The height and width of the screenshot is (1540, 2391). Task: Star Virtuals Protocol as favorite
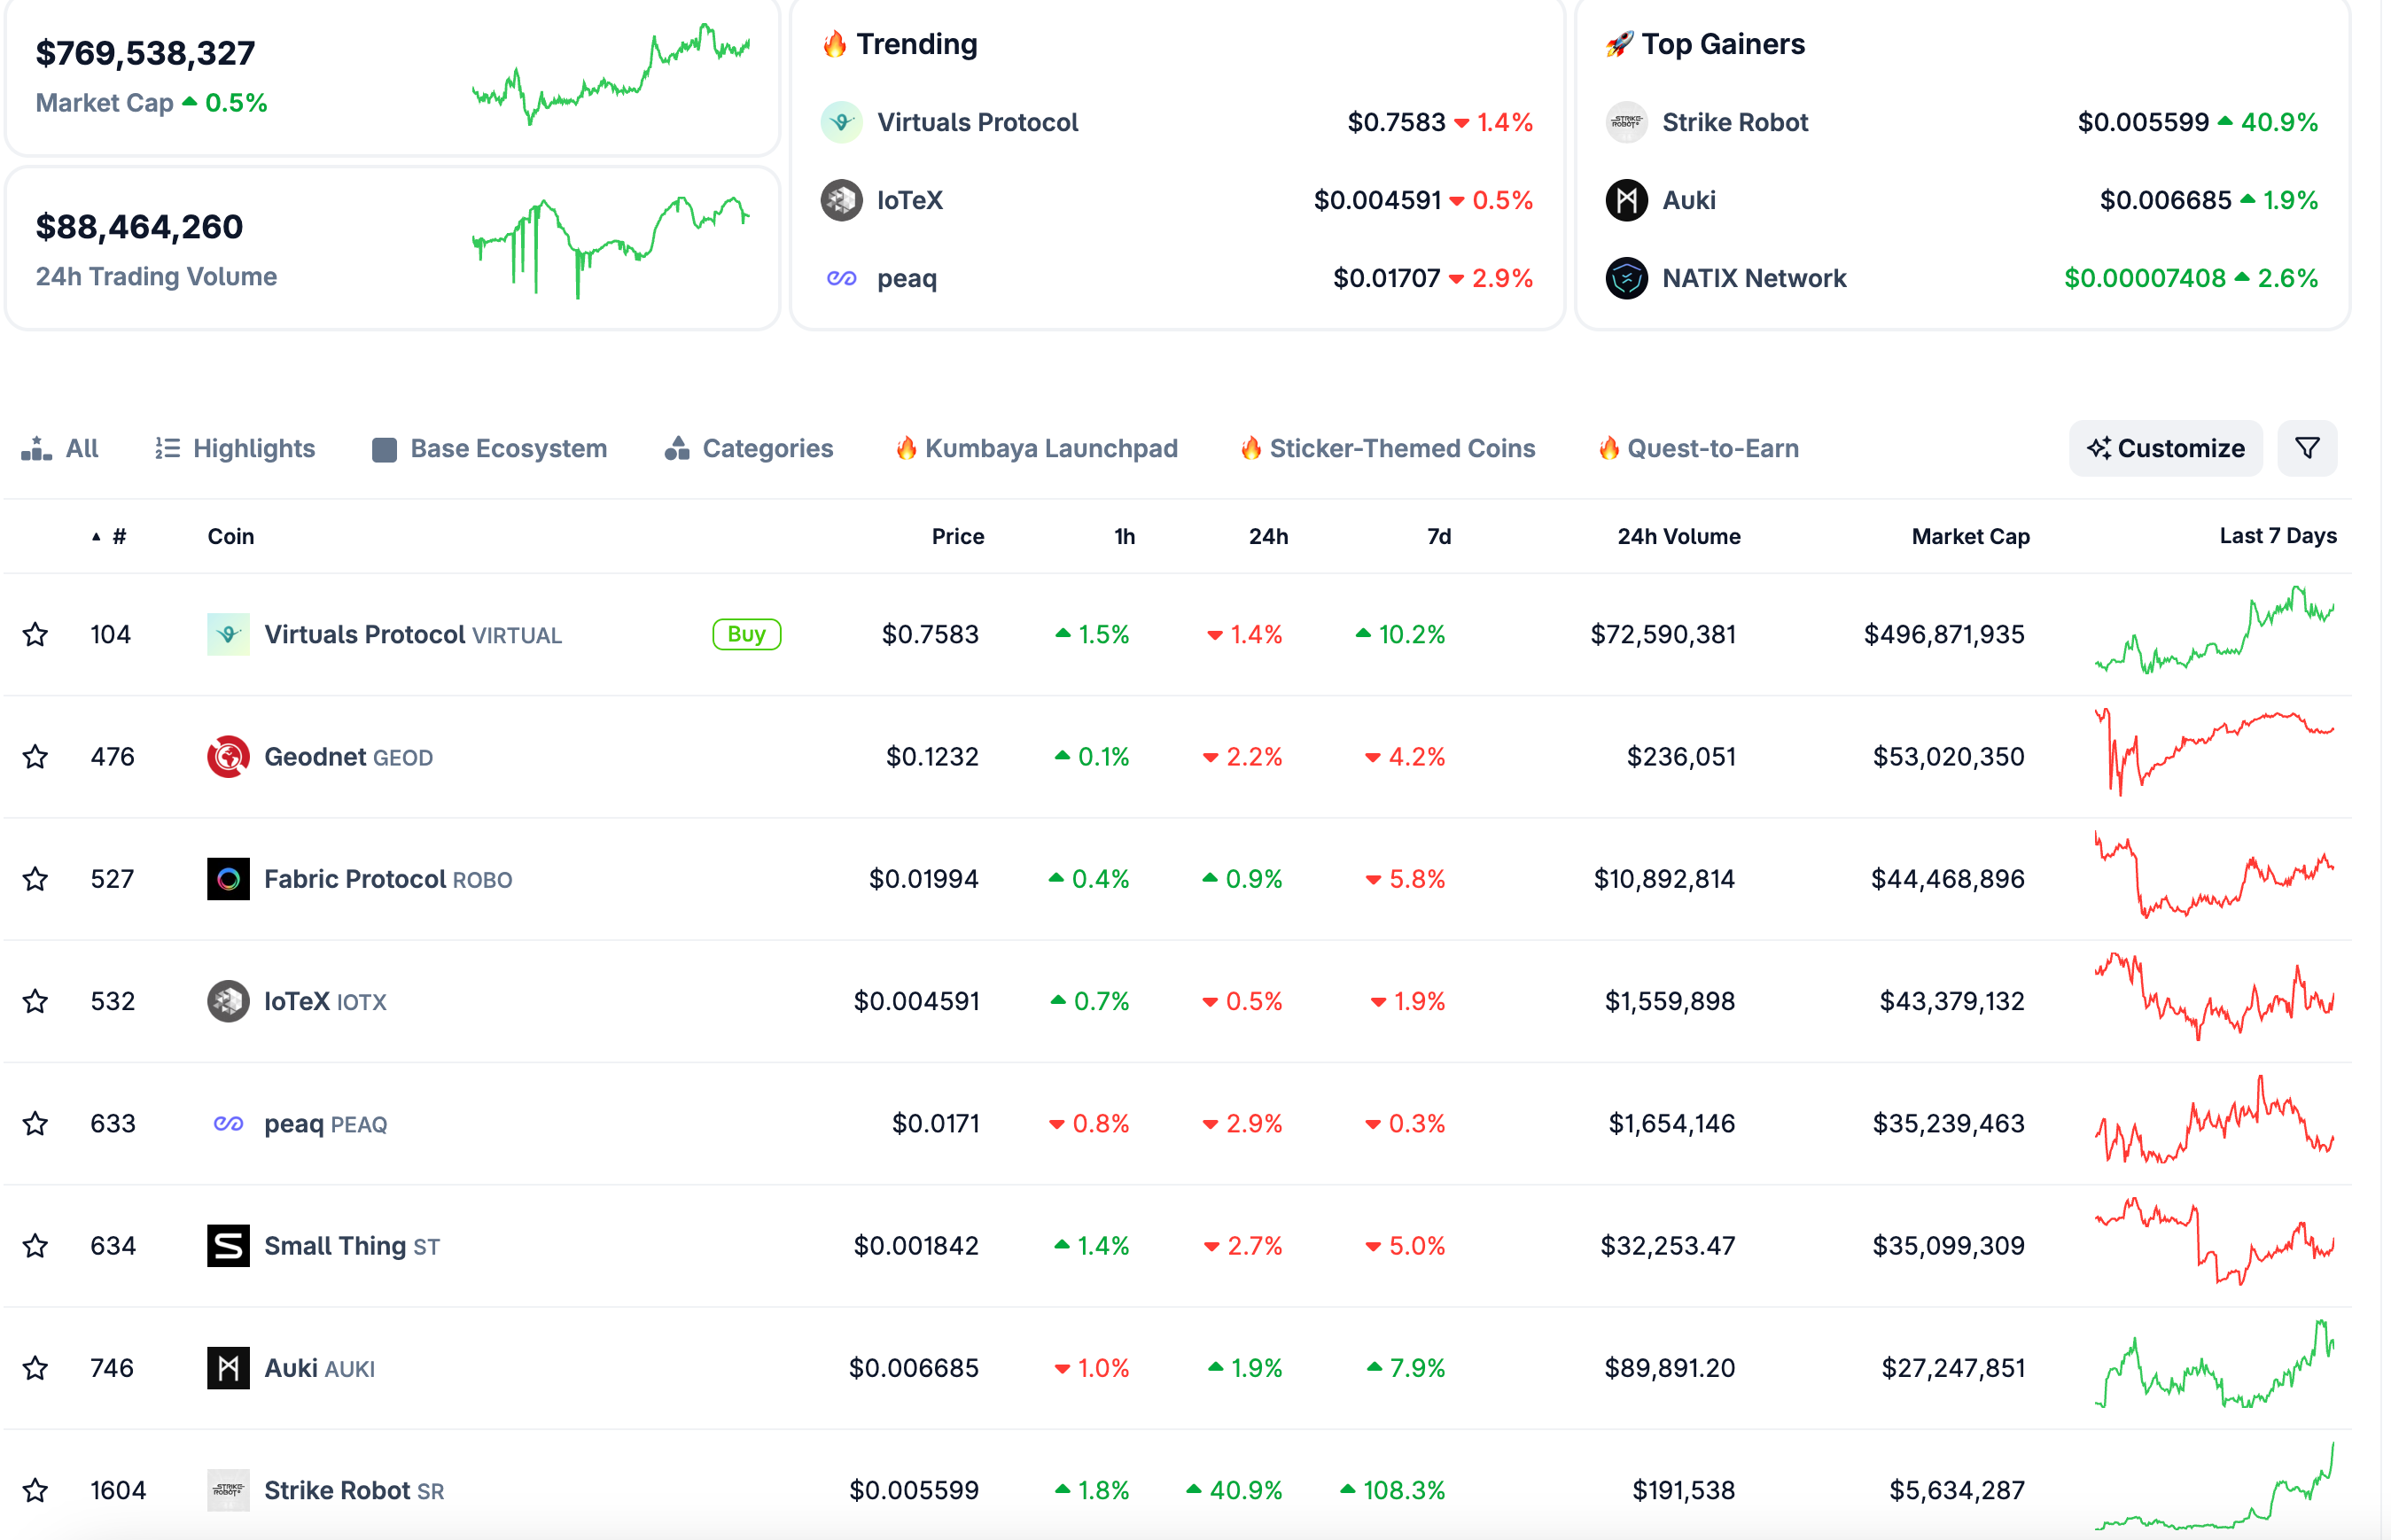pos(36,634)
